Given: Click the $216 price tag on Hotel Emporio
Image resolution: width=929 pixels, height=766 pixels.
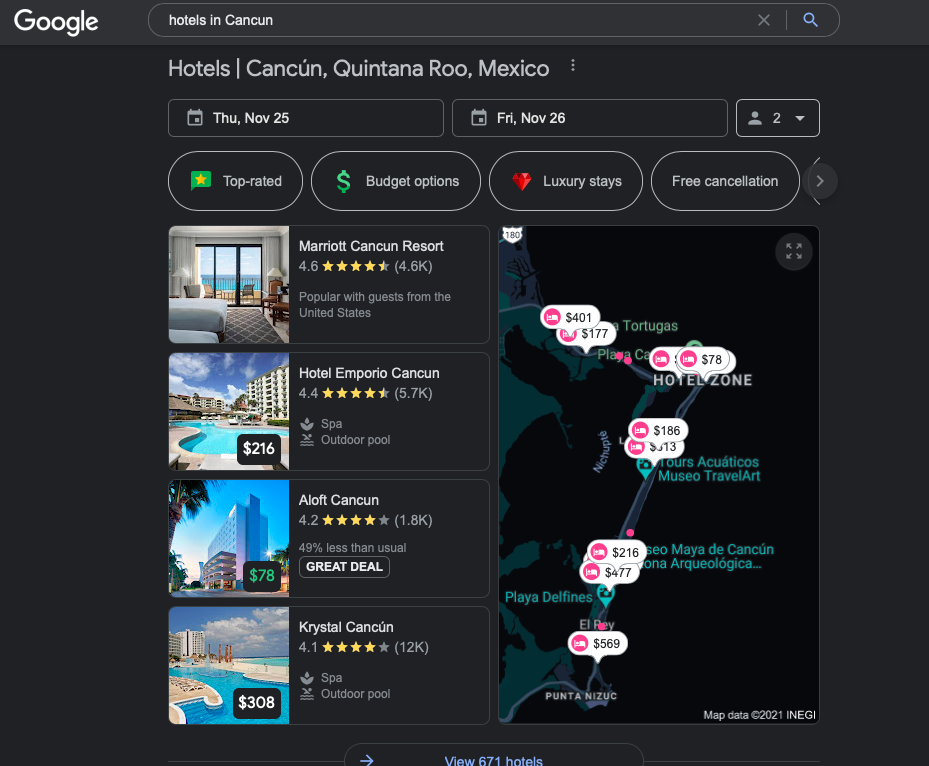Looking at the screenshot, I should (258, 448).
